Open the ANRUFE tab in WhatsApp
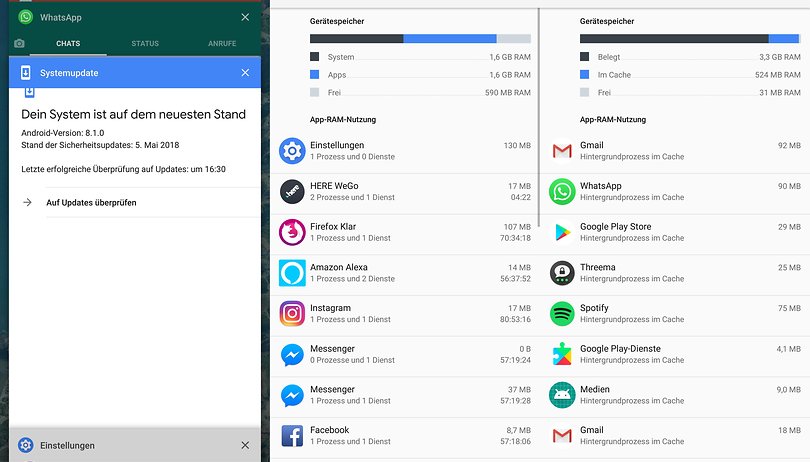This screenshot has height=462, width=810. coord(222,44)
